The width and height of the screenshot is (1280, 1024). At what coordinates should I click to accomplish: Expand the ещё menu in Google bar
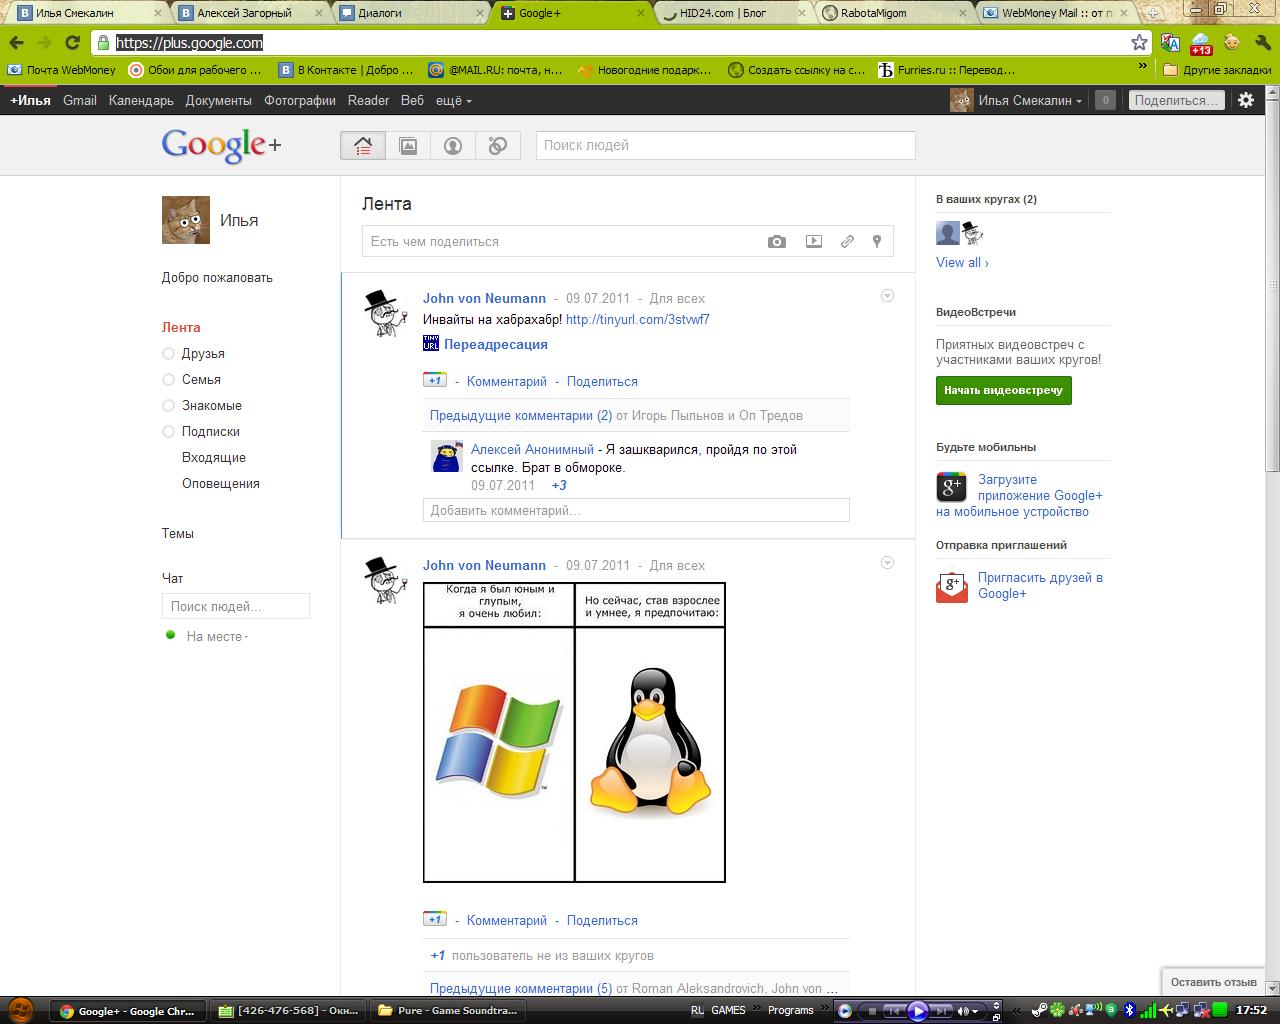pyautogui.click(x=454, y=100)
